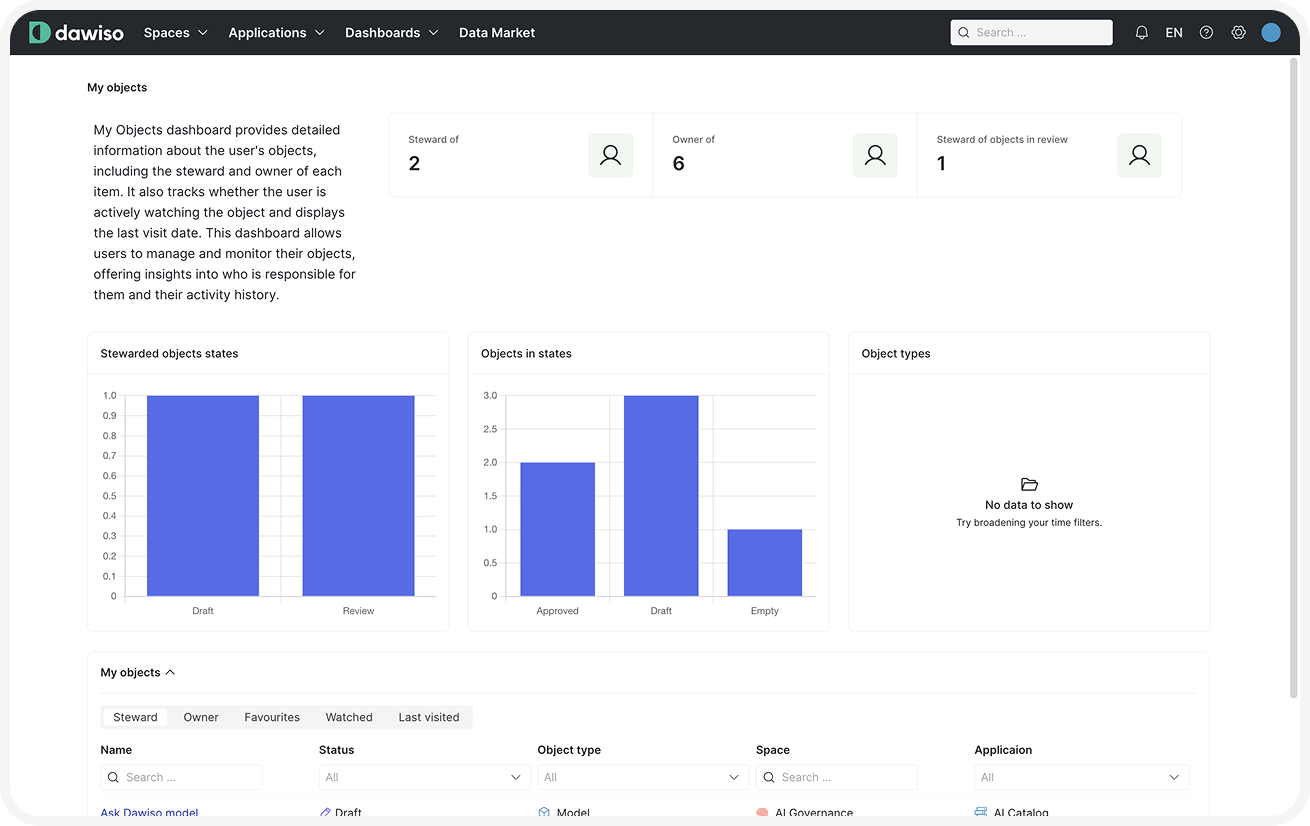This screenshot has height=826, width=1310.
Task: Click the Steward of person icon
Action: click(x=610, y=155)
